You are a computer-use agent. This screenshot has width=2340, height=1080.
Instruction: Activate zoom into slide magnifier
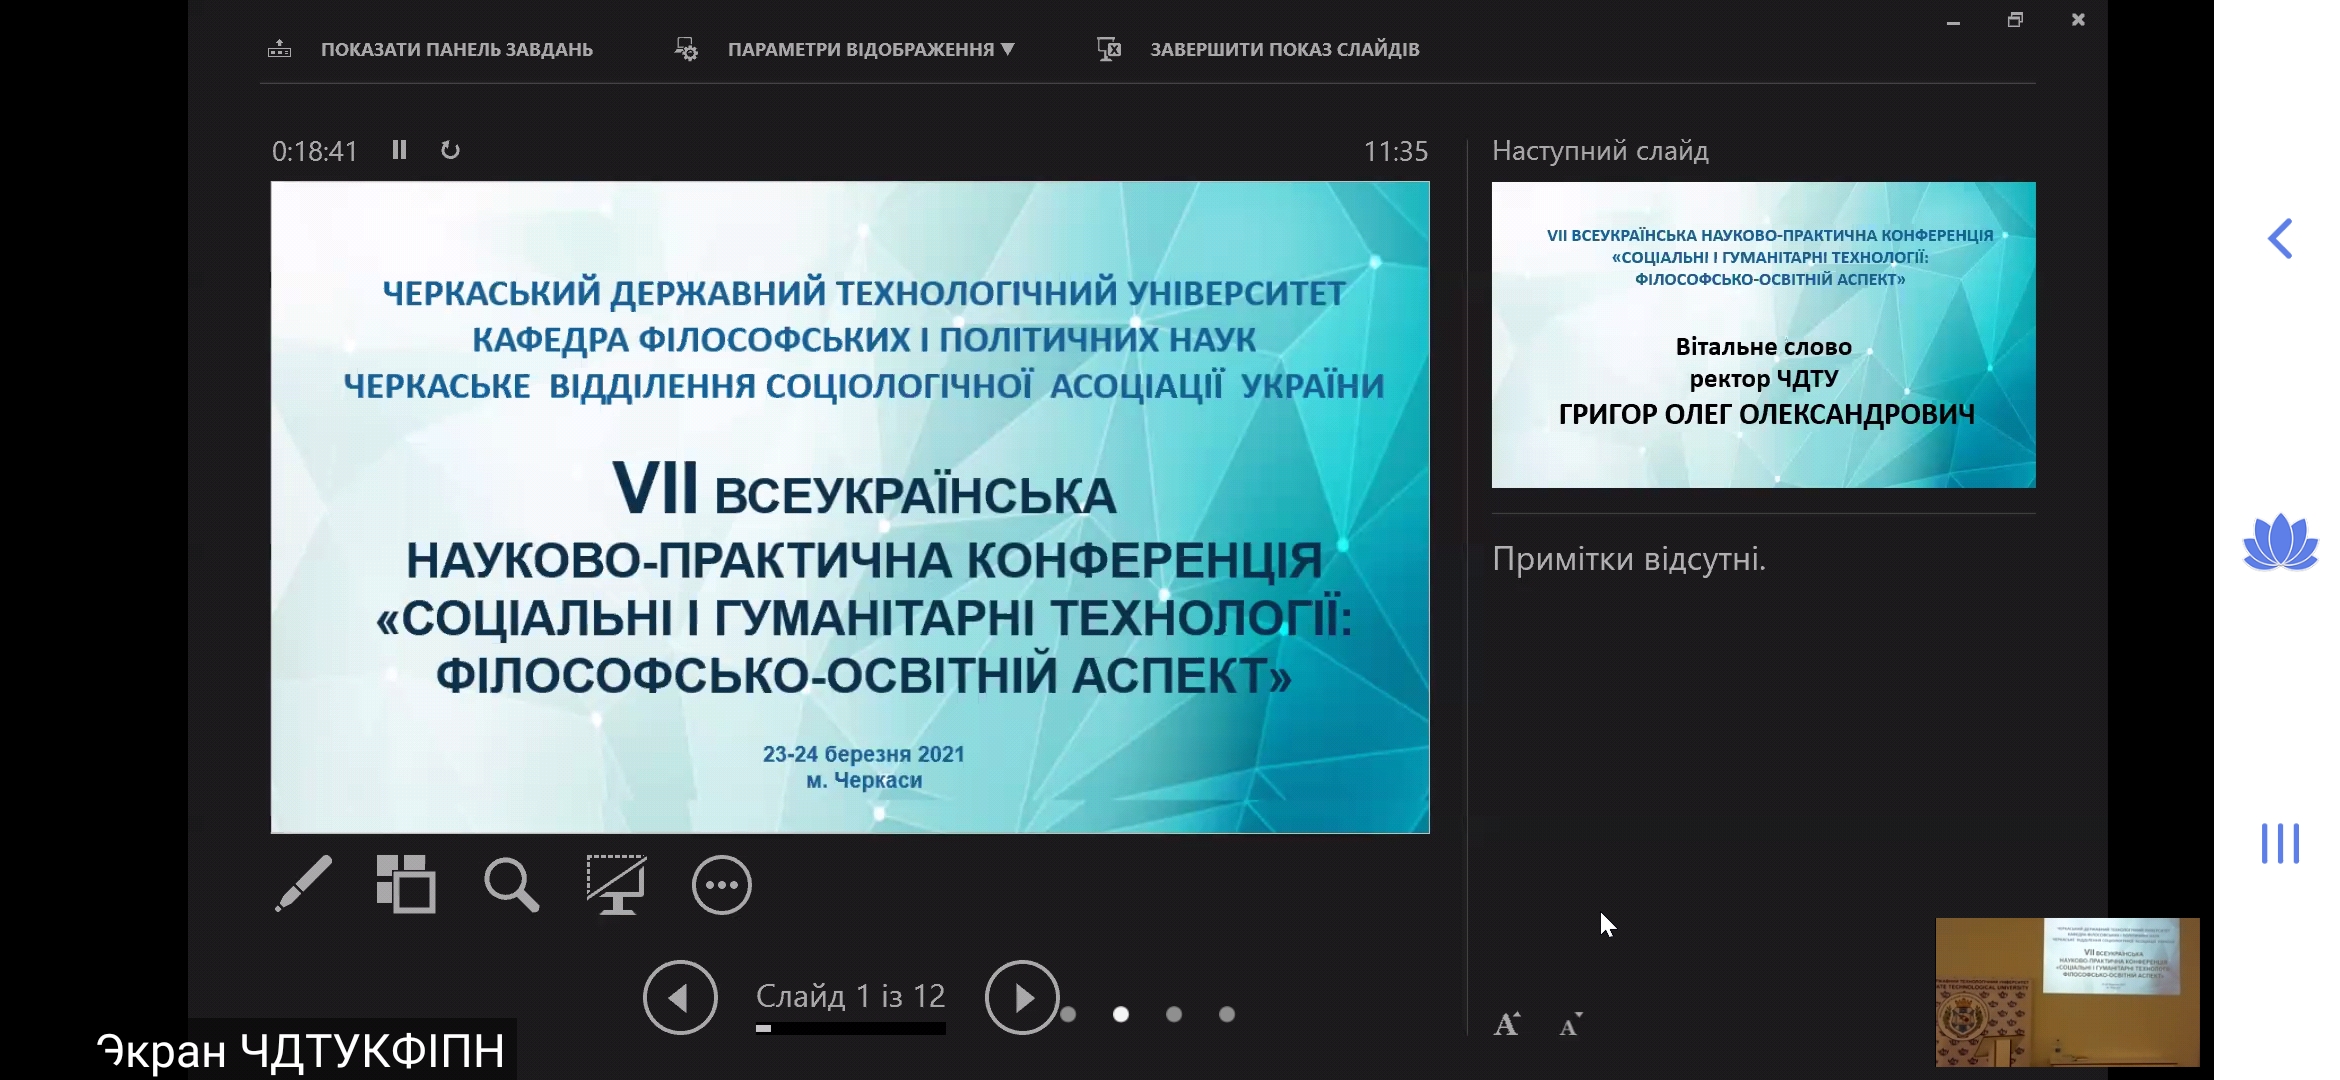(511, 884)
